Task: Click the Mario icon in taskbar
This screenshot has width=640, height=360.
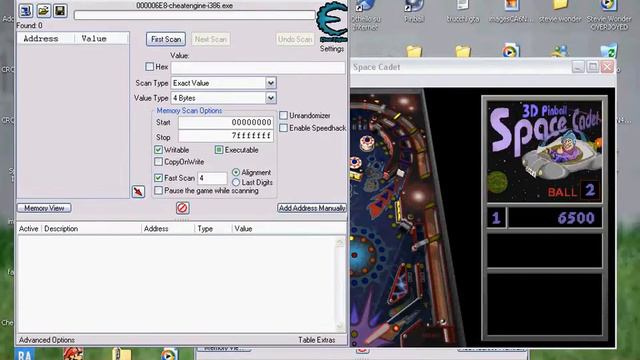Action: [x=73, y=354]
